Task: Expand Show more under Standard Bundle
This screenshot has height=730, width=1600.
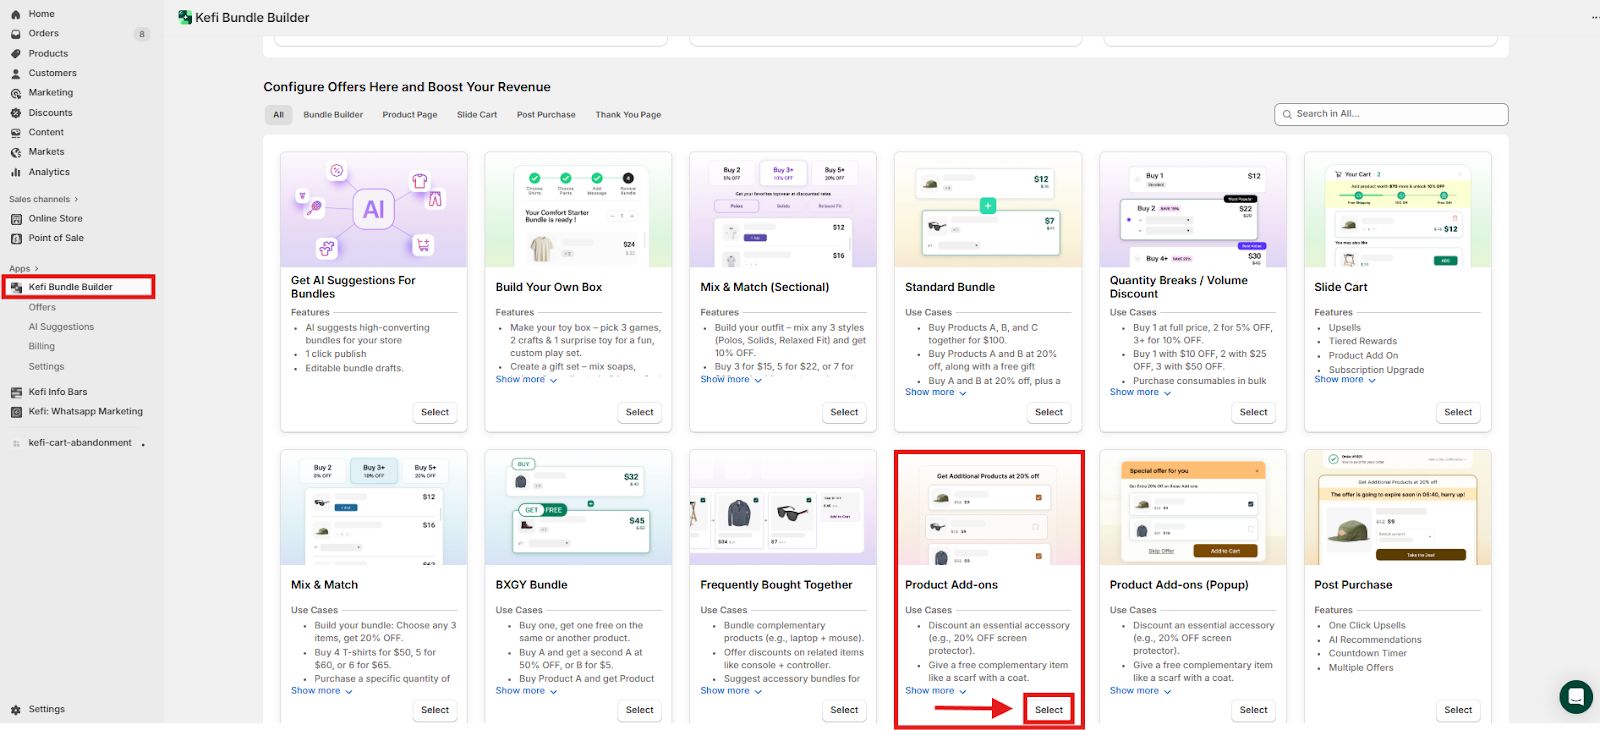Action: click(935, 393)
